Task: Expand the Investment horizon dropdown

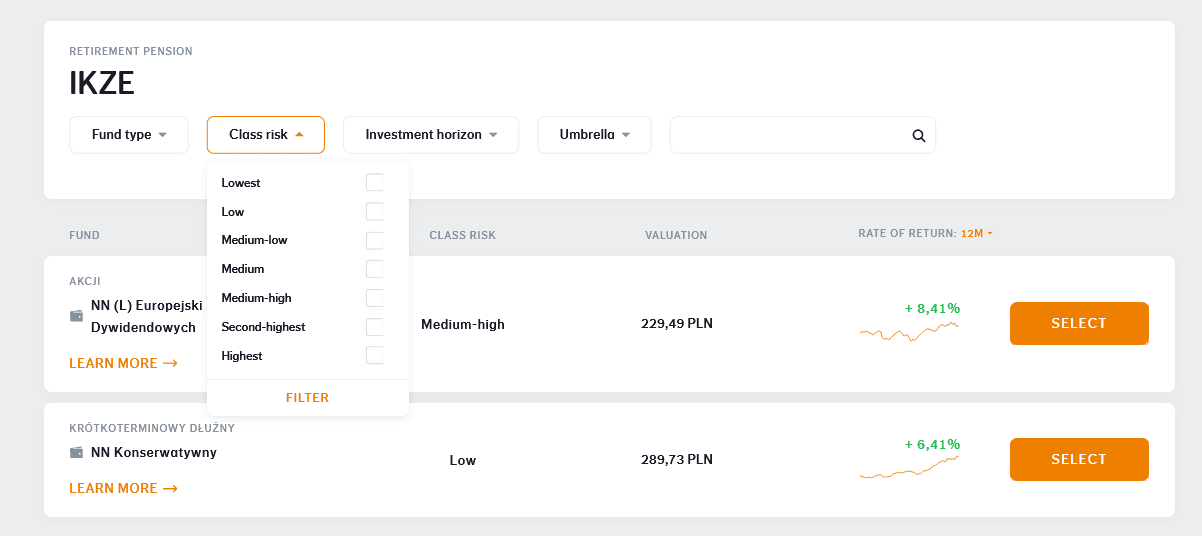Action: pyautogui.click(x=431, y=135)
